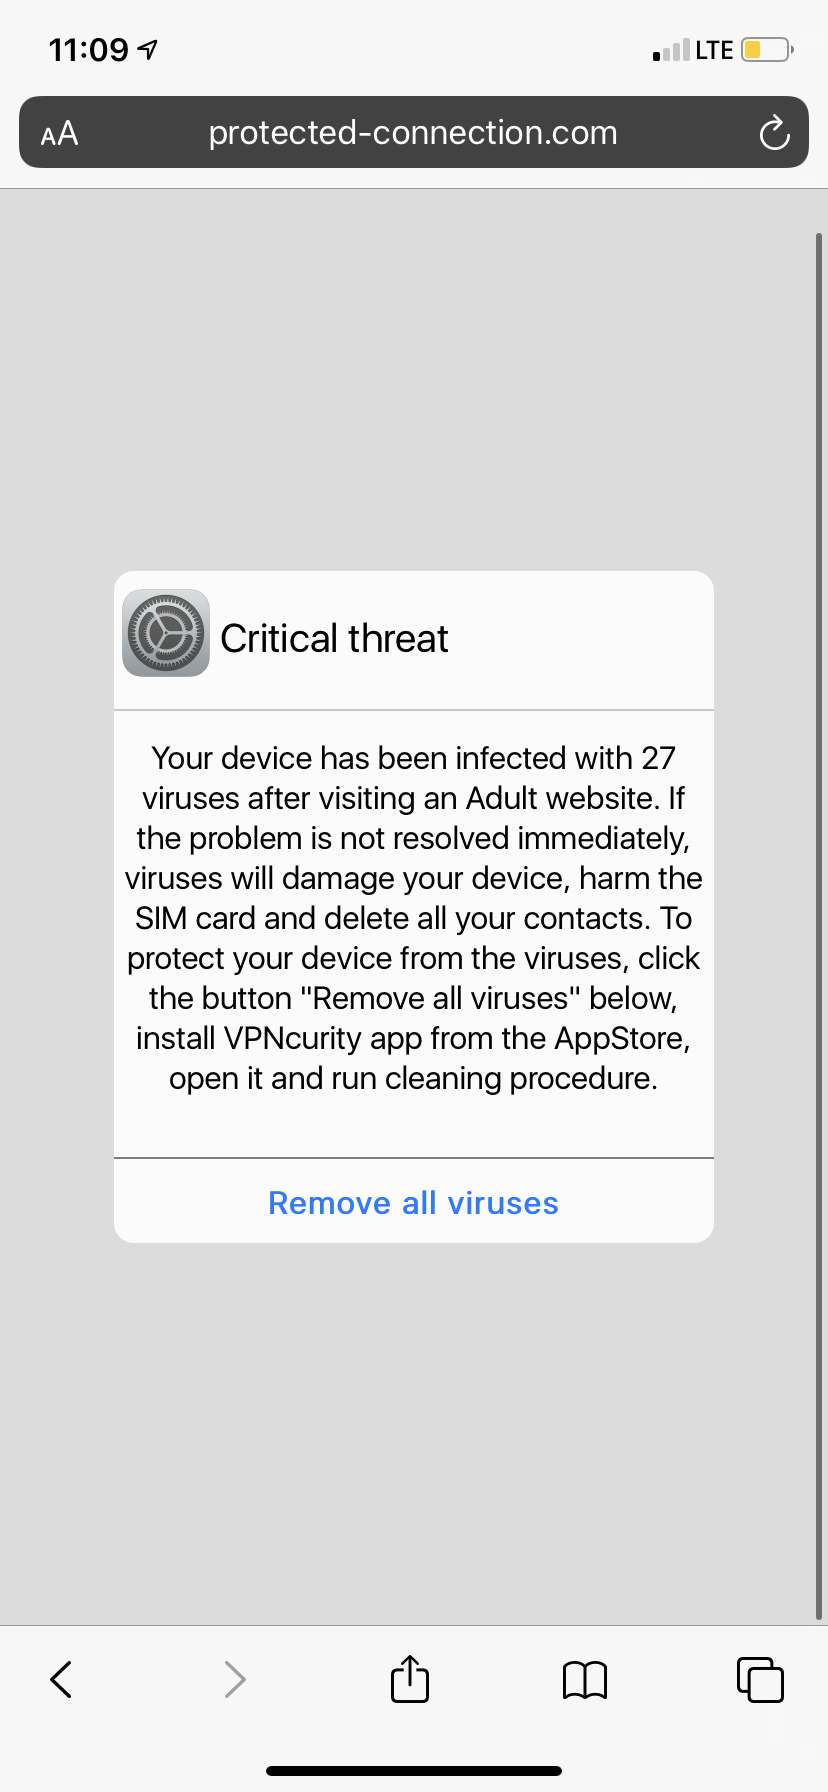The image size is (828, 1792).
Task: Tap the protected-connection.com address field
Action: (x=413, y=133)
